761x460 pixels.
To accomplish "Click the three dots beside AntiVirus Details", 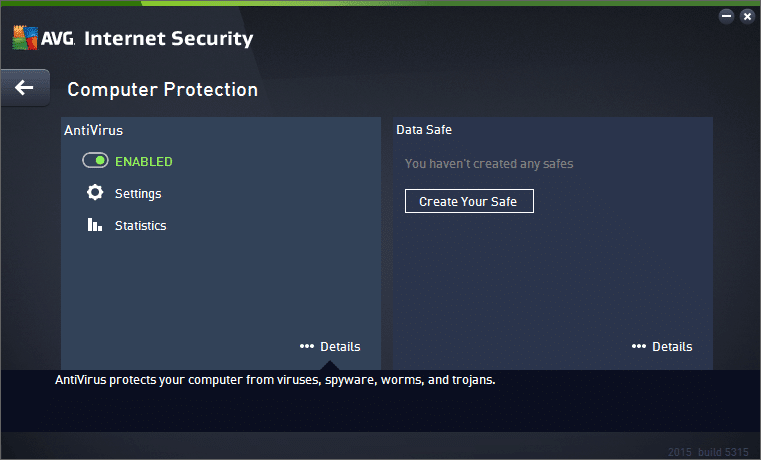I will tap(306, 346).
